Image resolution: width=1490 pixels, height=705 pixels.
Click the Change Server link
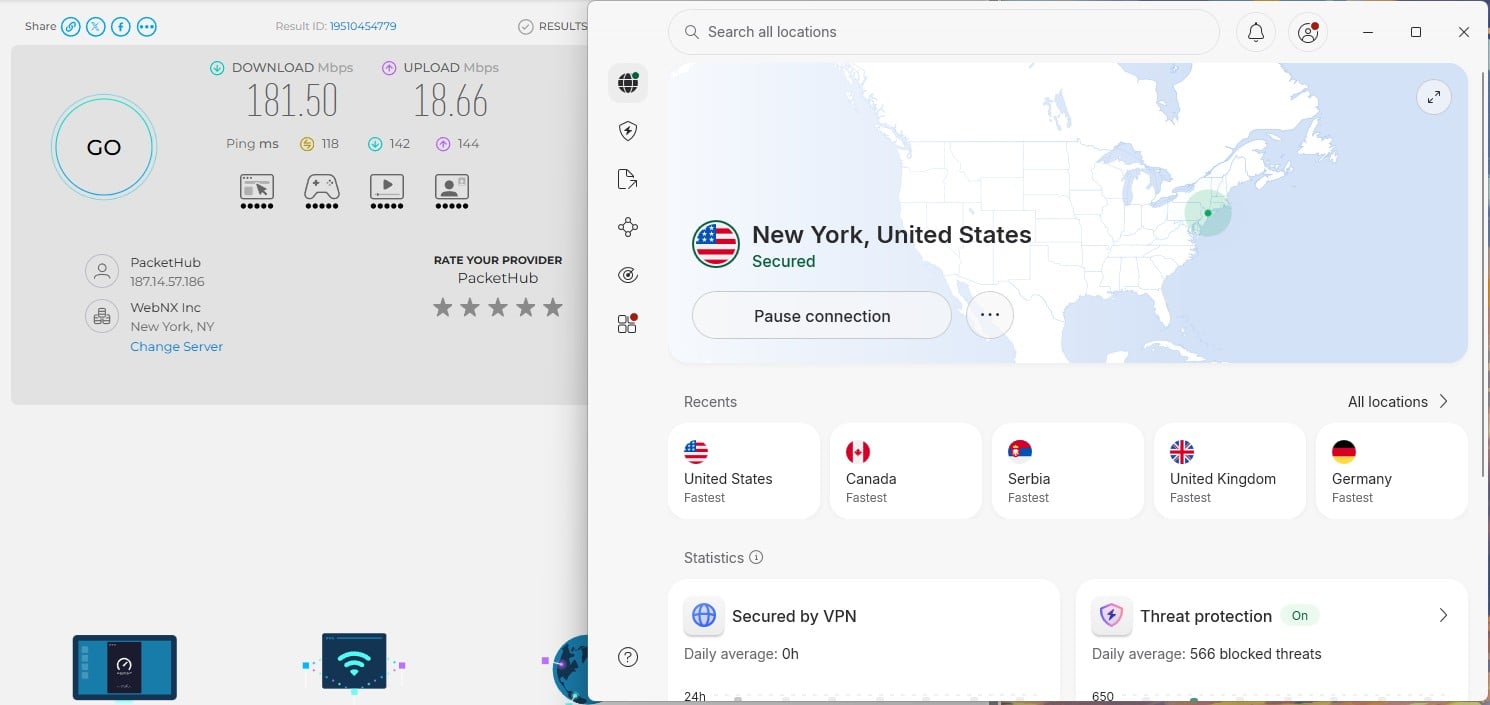click(x=176, y=346)
